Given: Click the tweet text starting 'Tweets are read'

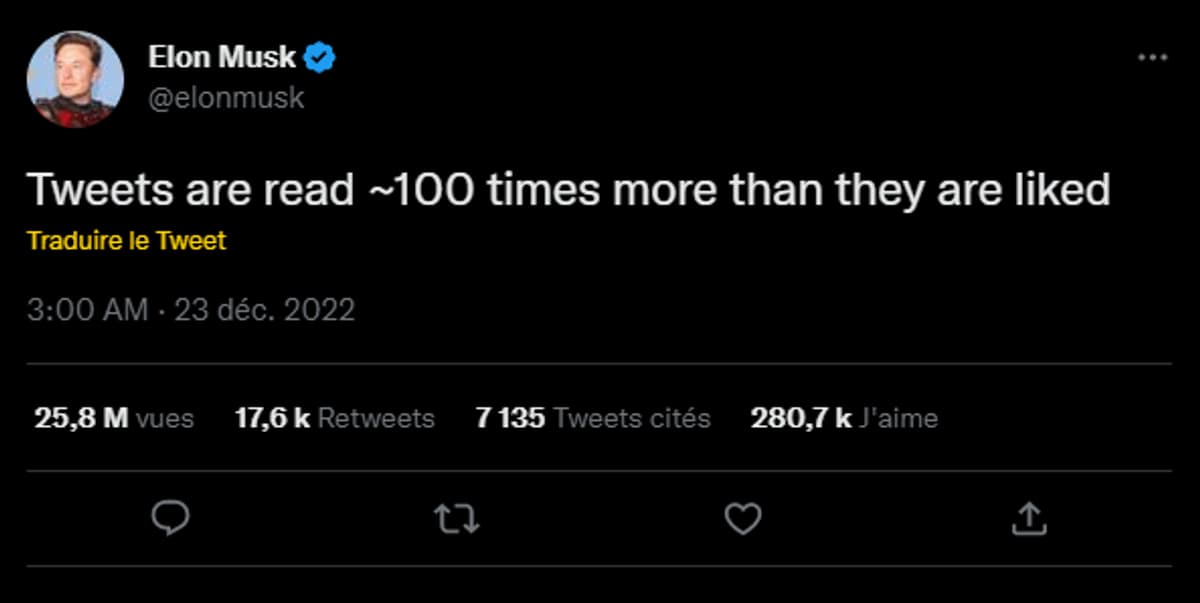Looking at the screenshot, I should (x=569, y=189).
